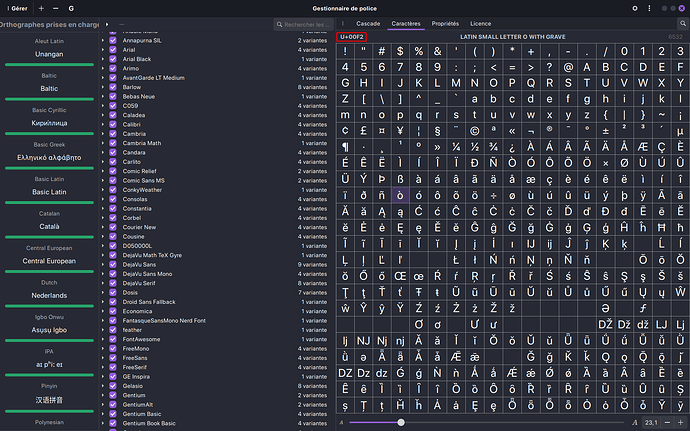Image resolution: width=690 pixels, height=431 pixels.
Task: Click the character search magnifier icon
Action: [x=683, y=24]
